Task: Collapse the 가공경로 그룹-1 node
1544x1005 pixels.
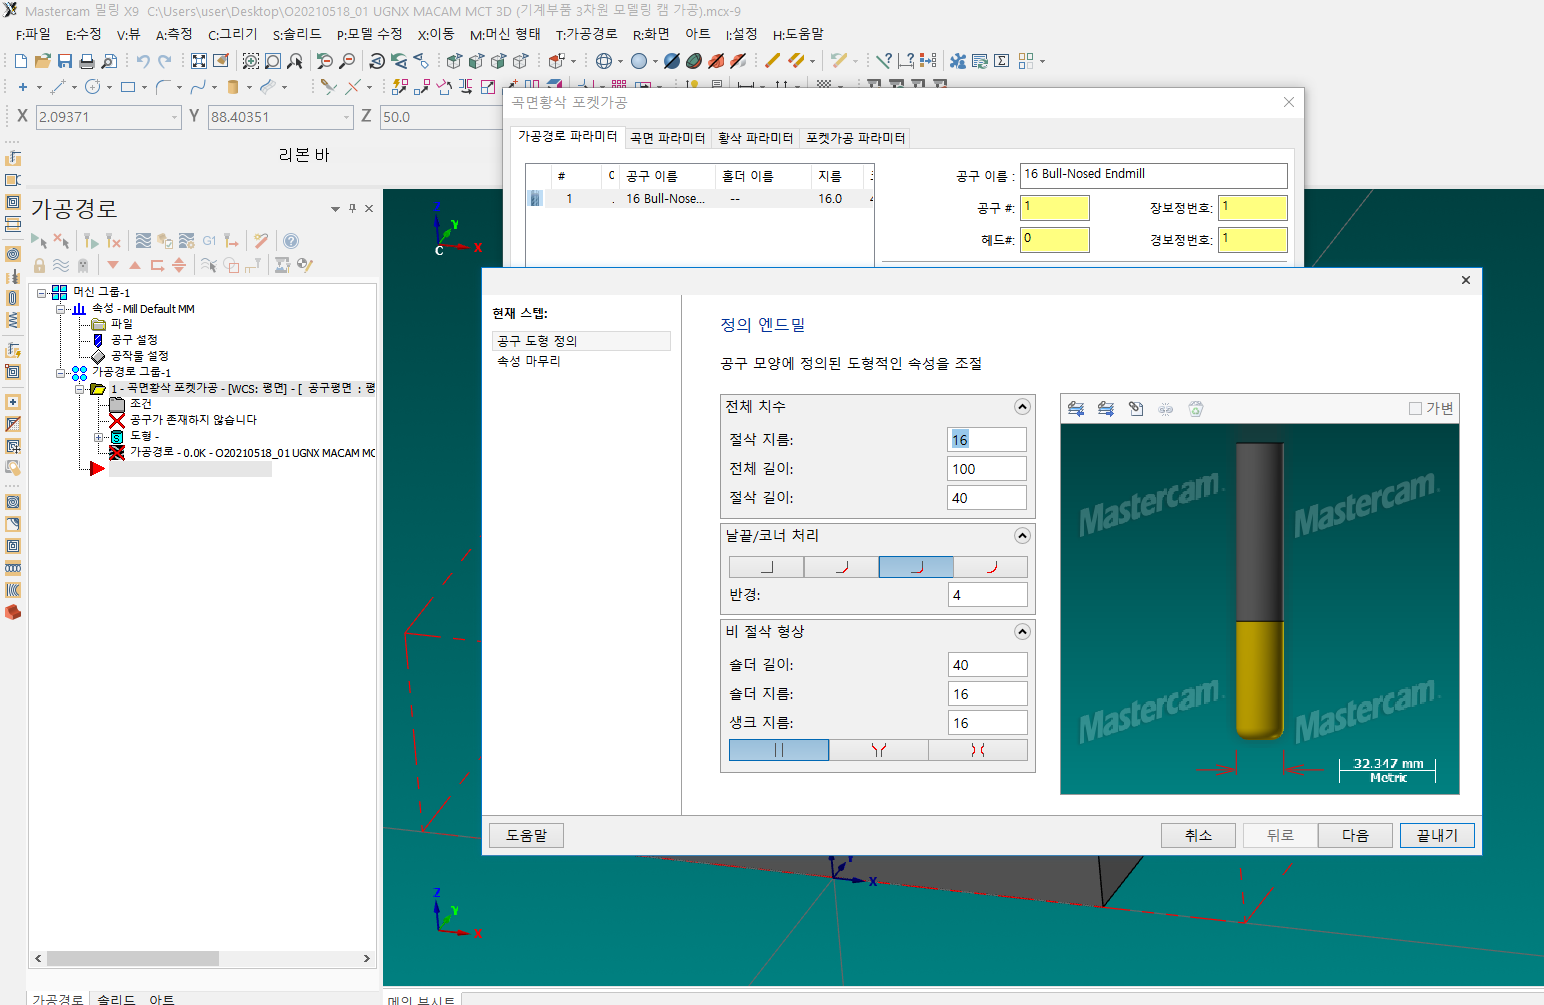Action: pos(61,373)
